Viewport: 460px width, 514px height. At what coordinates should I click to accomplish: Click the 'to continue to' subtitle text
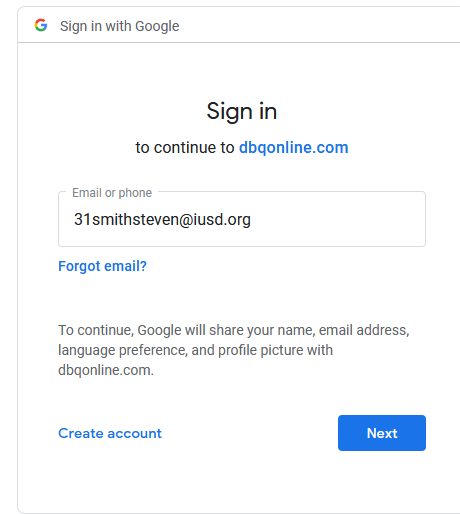pos(185,147)
